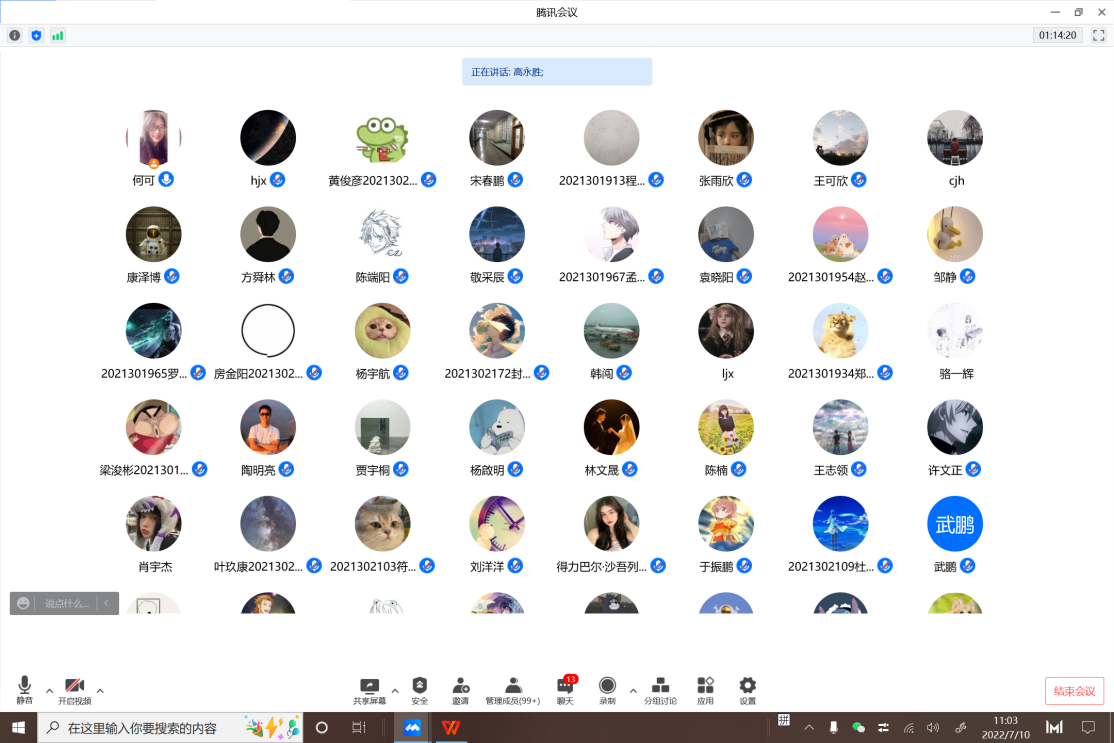Click the red 结束会议 button
The height and width of the screenshot is (743, 1114).
[x=1074, y=691]
